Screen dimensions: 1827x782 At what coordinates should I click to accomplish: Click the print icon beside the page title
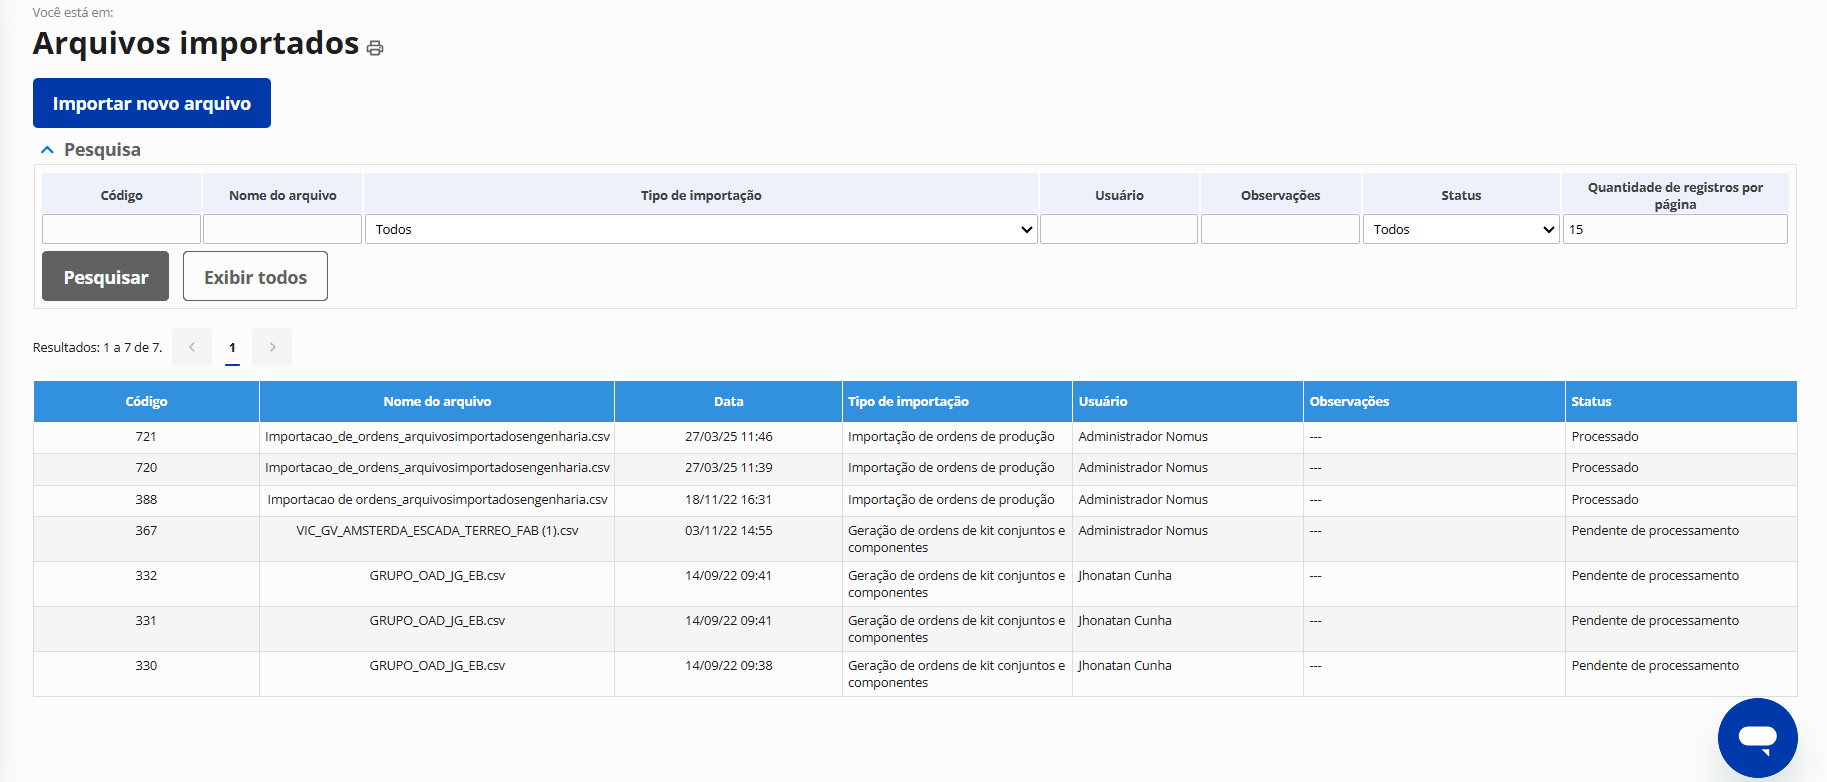tap(375, 48)
